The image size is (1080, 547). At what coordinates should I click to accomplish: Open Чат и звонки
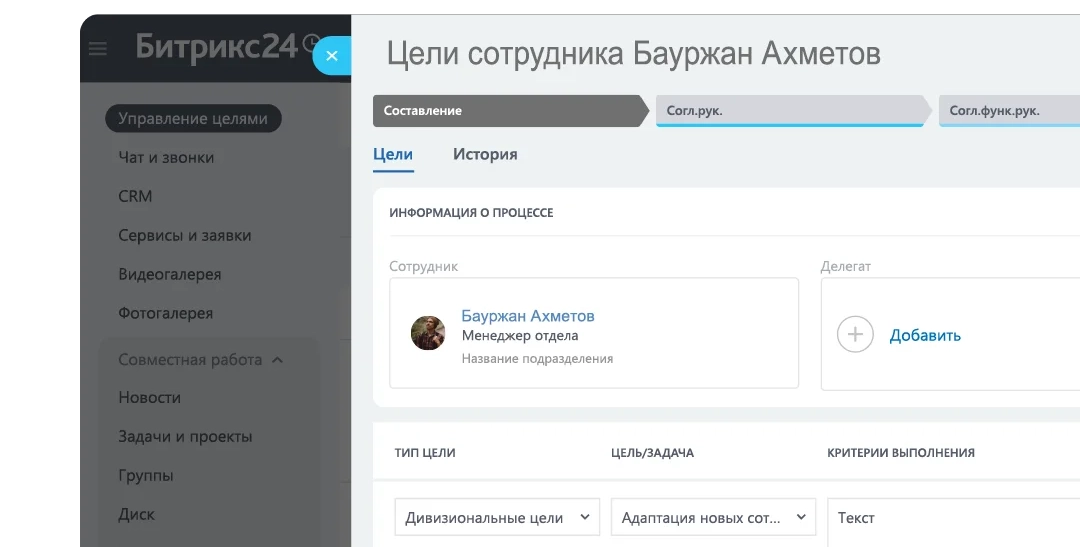pos(166,158)
